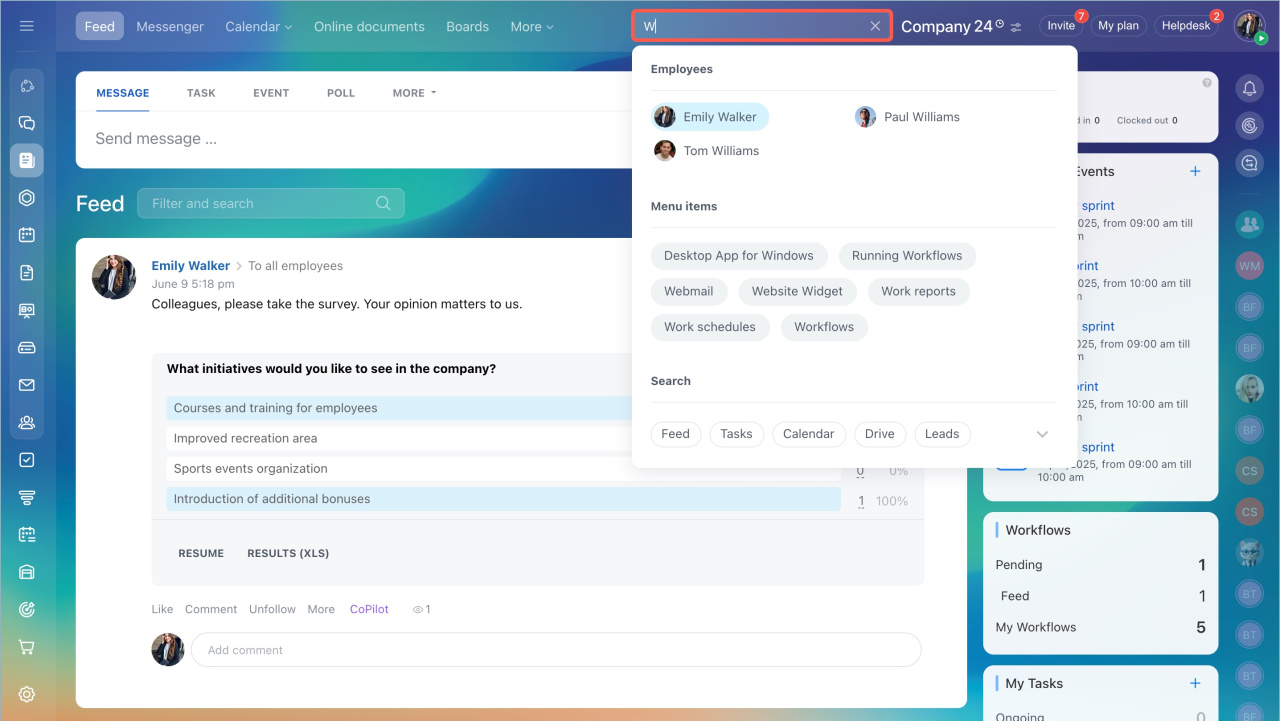Search within Drive category
1280x721 pixels.
[x=880, y=434]
